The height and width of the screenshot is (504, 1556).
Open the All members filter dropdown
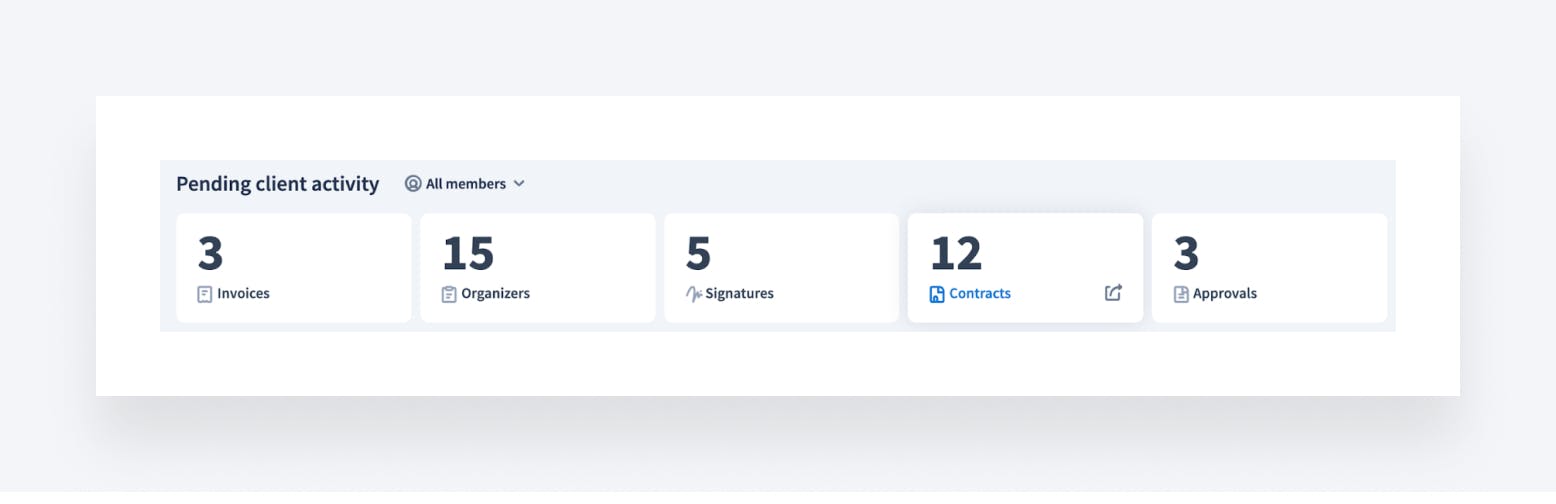point(466,184)
